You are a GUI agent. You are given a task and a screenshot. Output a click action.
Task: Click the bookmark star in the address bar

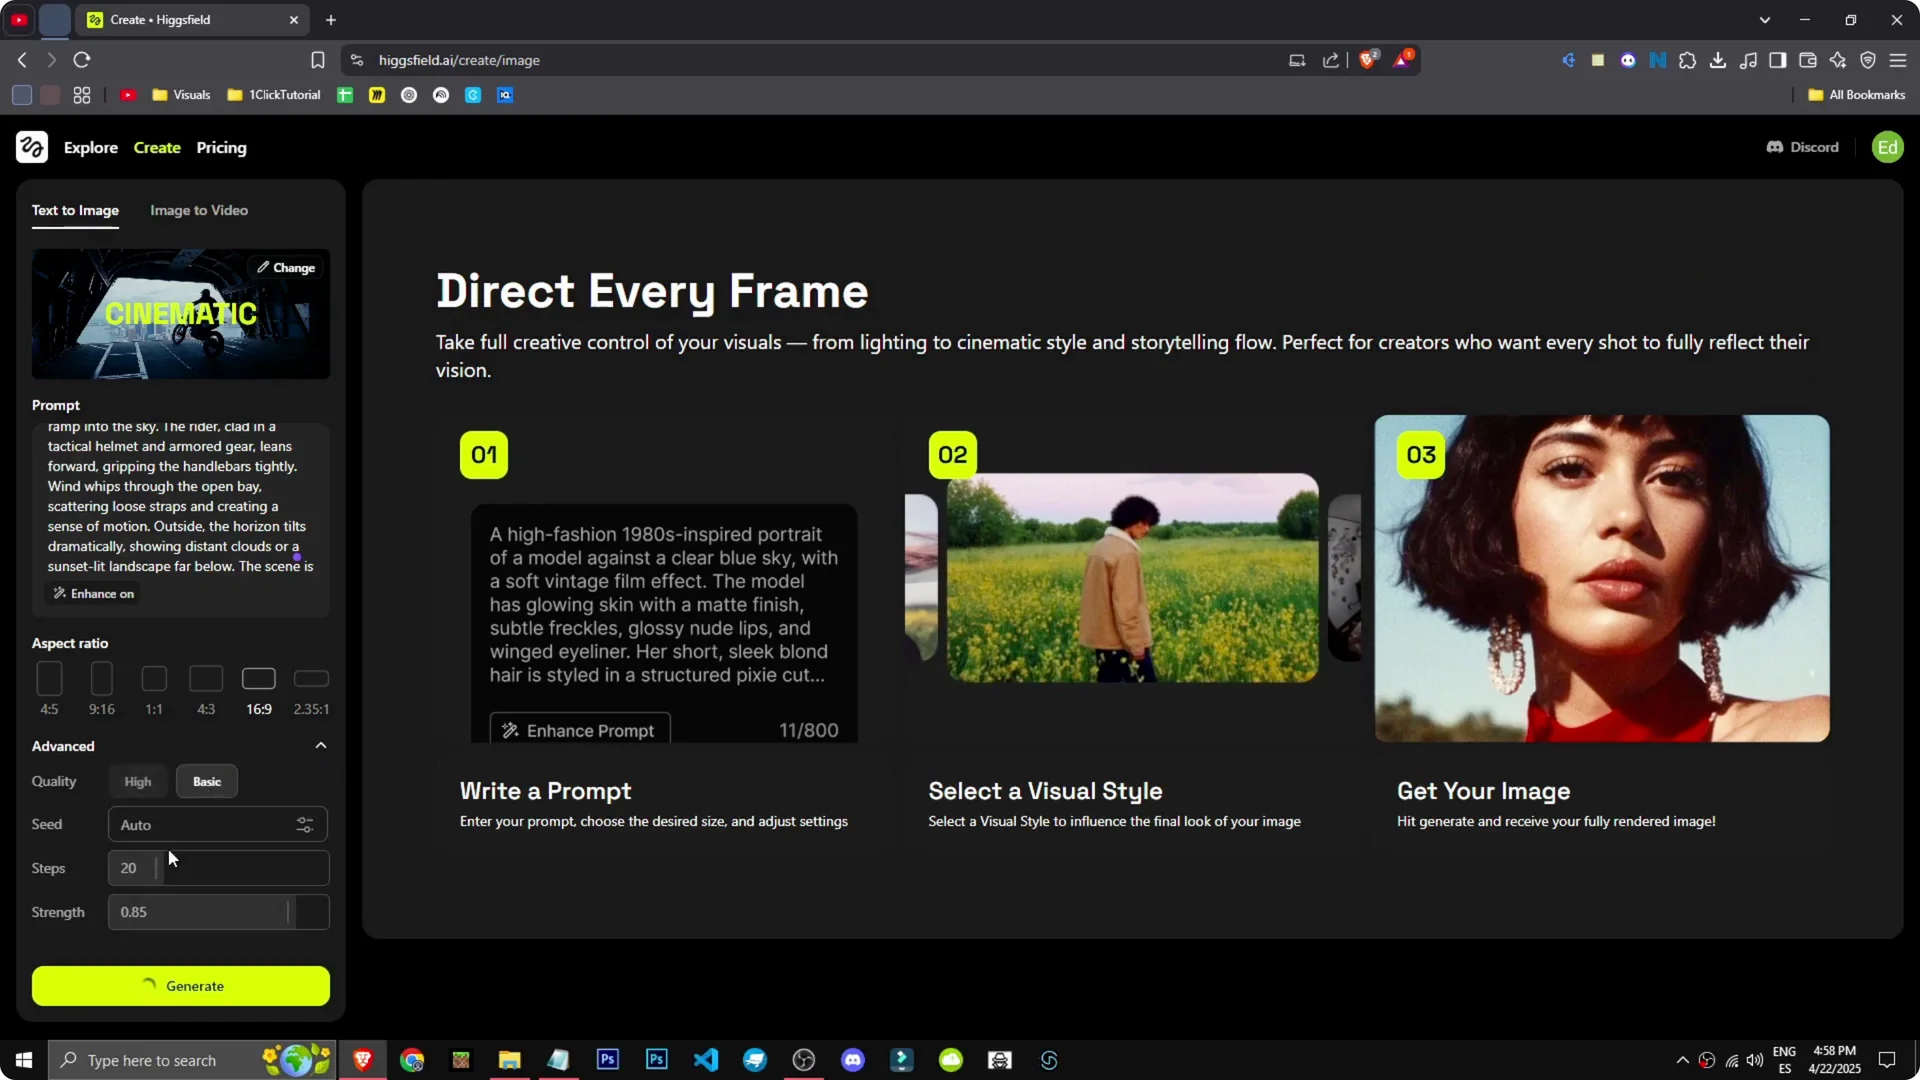click(x=317, y=60)
